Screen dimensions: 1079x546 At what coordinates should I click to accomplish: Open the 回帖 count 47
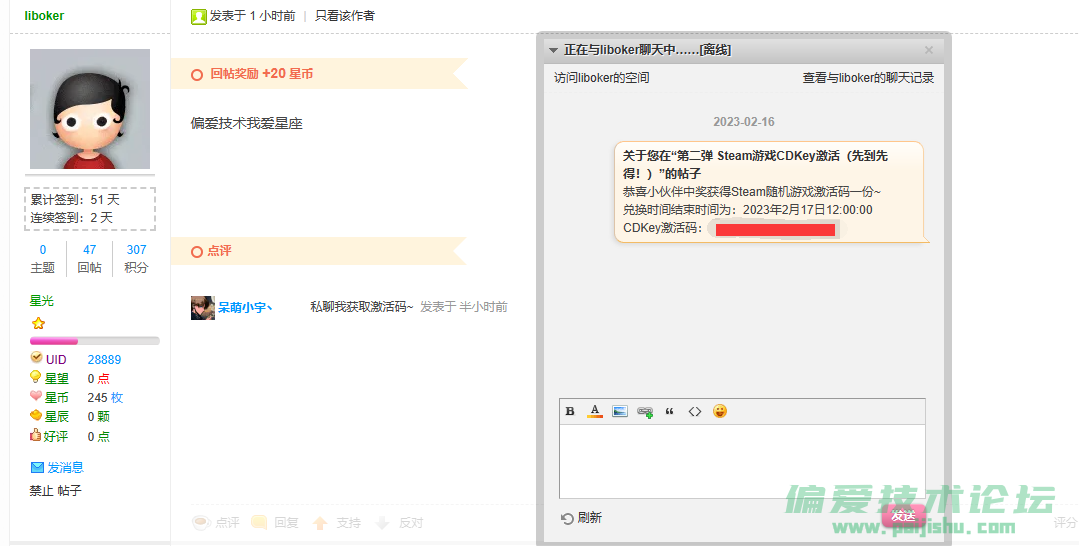pos(90,250)
